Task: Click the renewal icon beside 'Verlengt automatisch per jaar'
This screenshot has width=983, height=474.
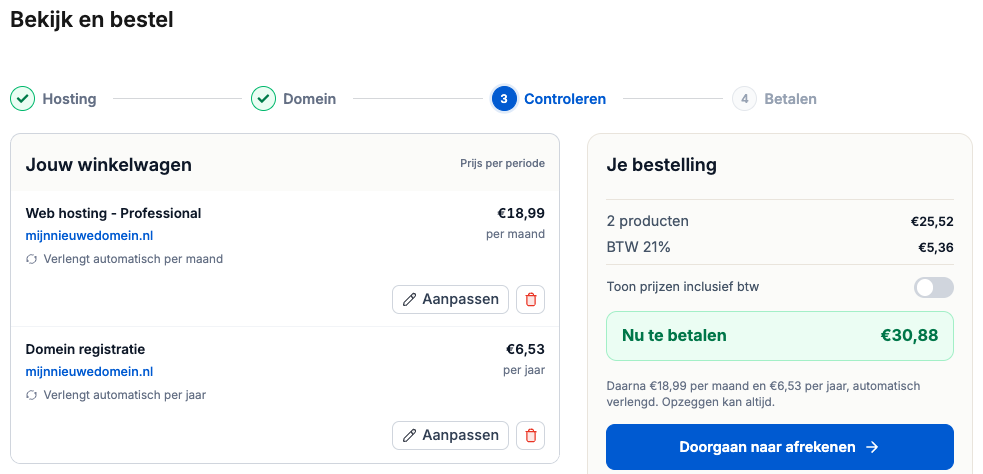Action: (31, 395)
